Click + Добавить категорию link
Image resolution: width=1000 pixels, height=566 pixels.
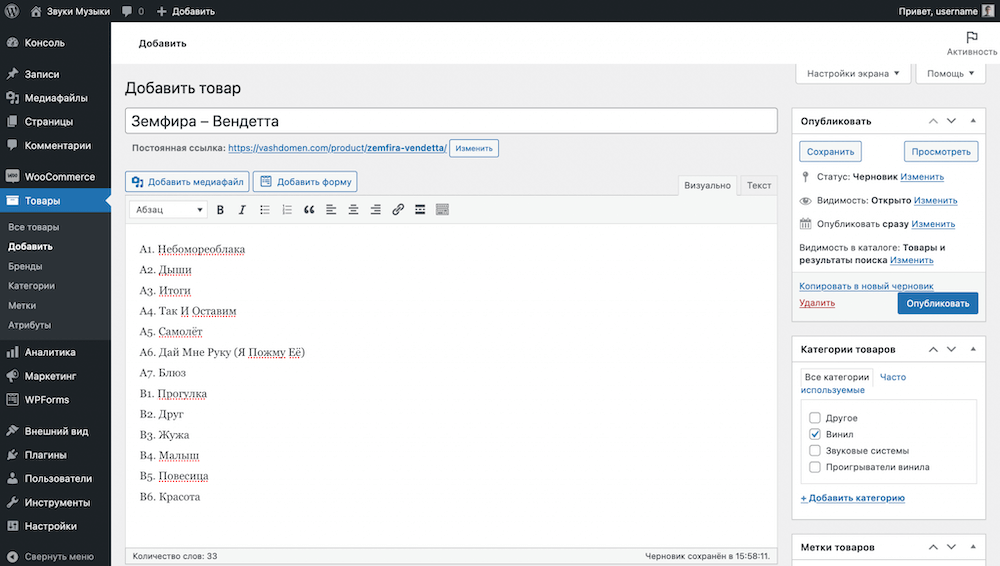point(853,498)
